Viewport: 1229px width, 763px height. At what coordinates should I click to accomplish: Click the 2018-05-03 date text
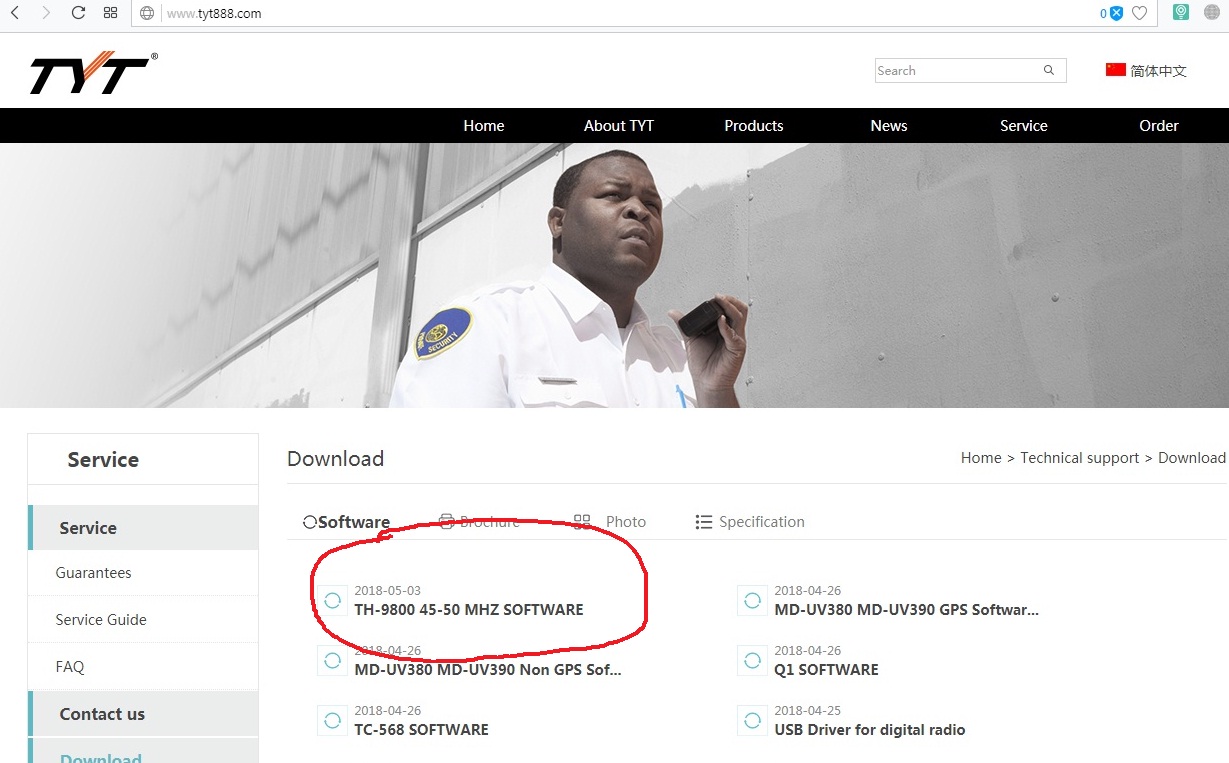coord(388,591)
